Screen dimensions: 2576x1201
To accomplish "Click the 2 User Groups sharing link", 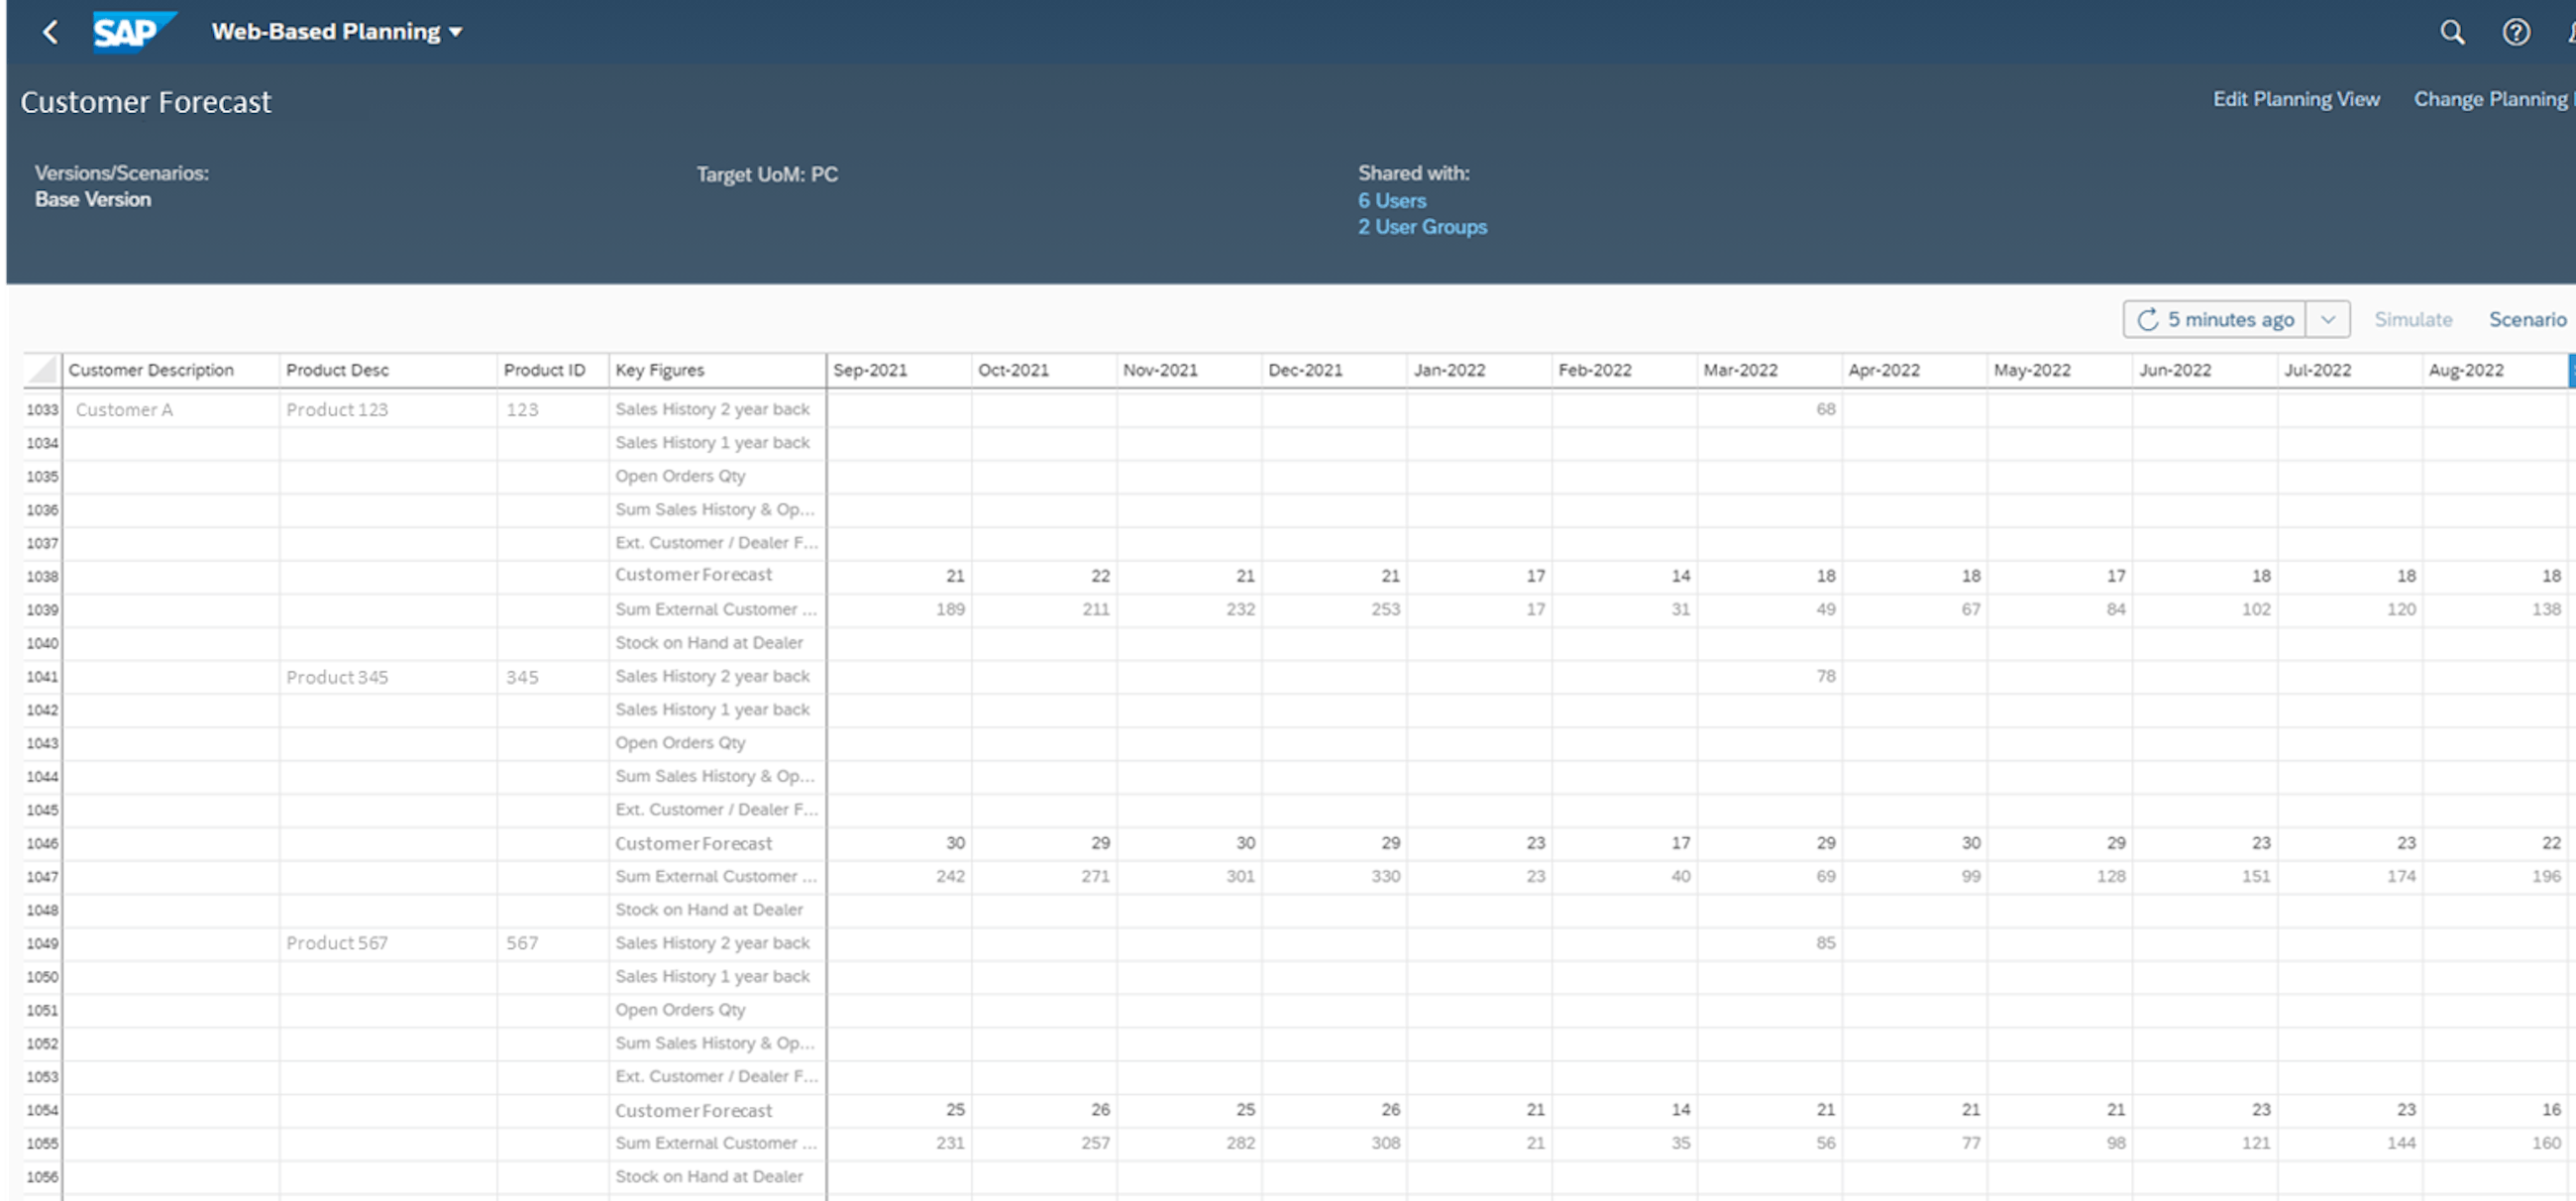I will pyautogui.click(x=1423, y=227).
